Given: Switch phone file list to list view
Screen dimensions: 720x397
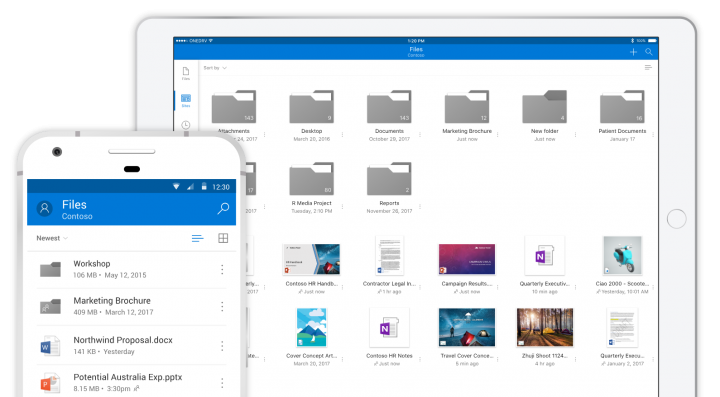Looking at the screenshot, I should pyautogui.click(x=197, y=238).
